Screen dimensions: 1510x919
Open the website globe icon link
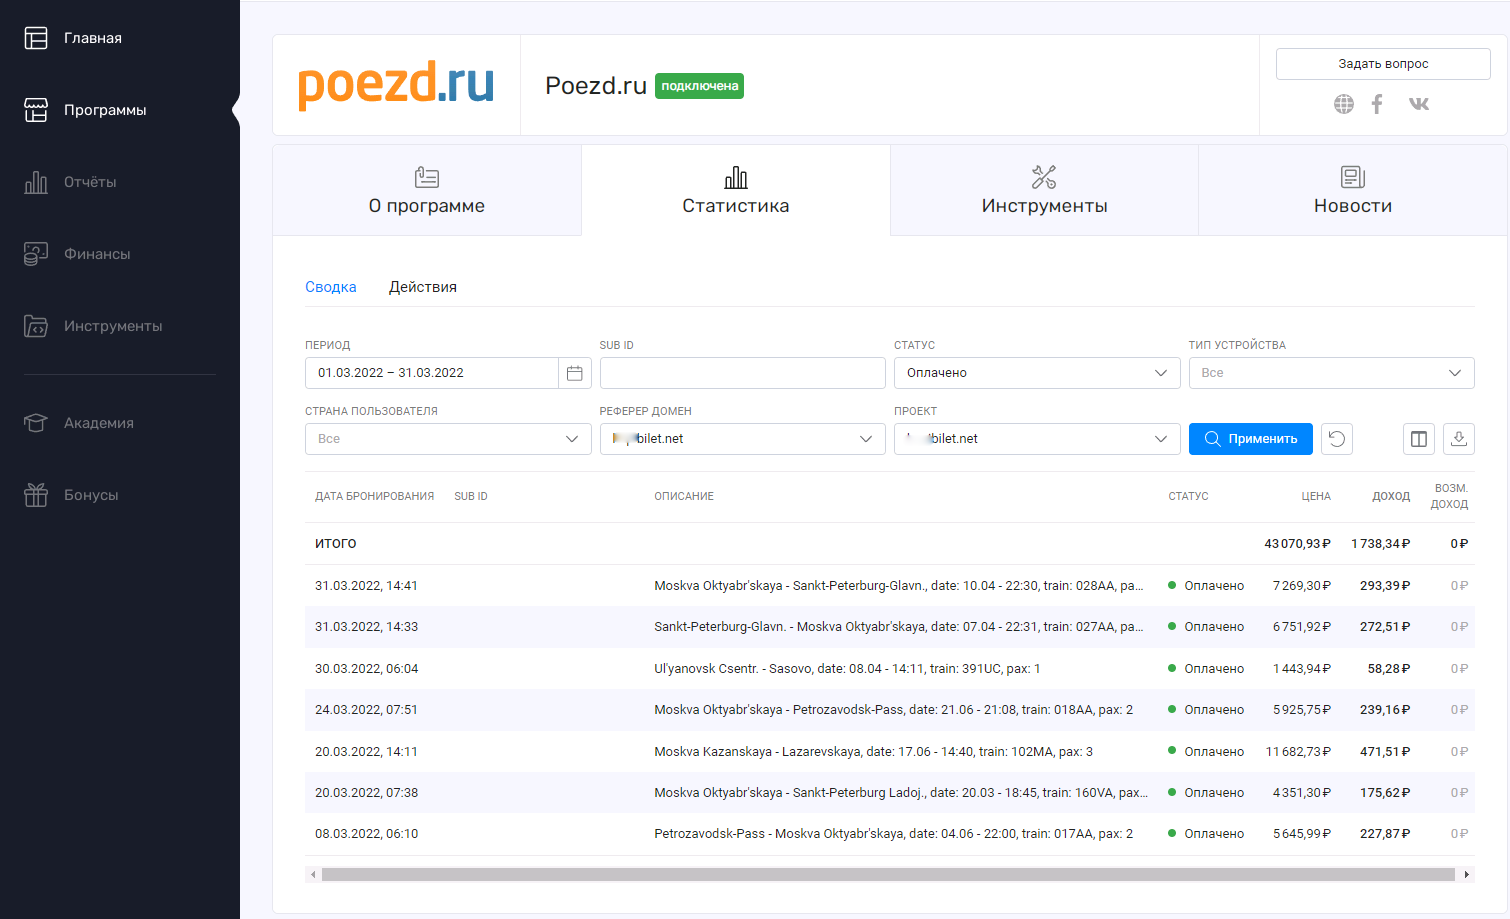1344,104
